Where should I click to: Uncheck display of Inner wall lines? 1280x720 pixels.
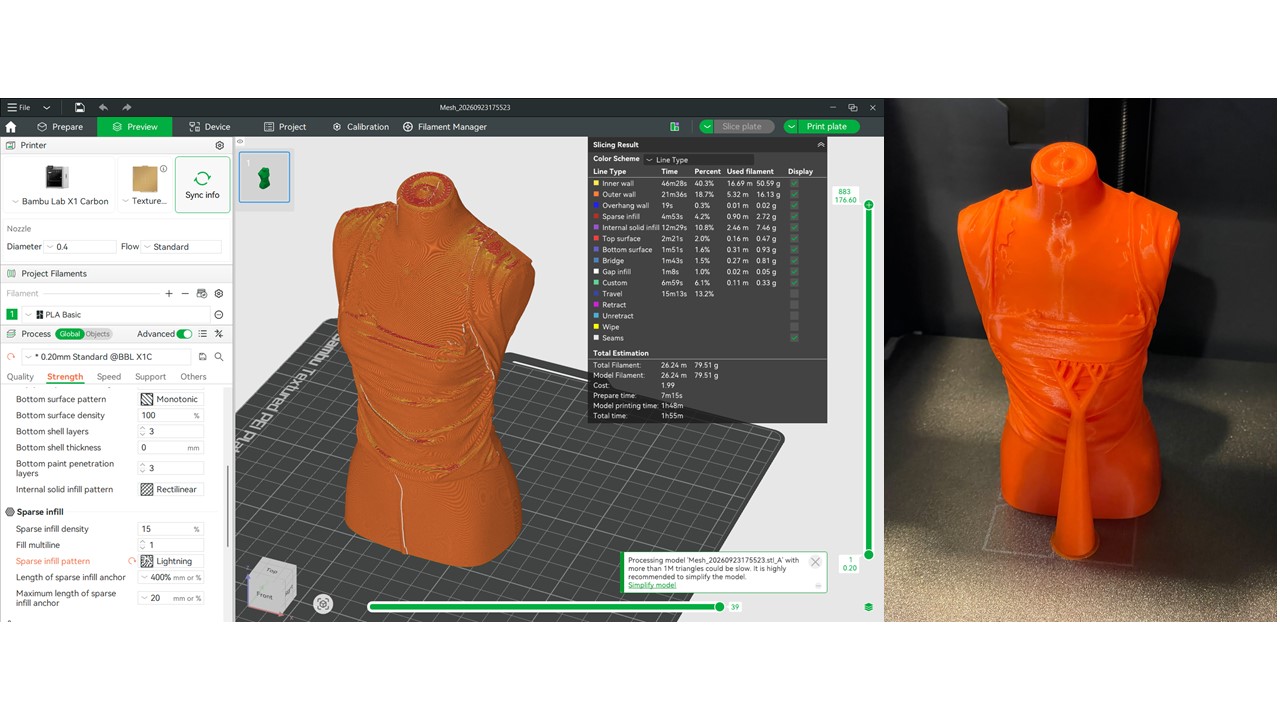795,184
